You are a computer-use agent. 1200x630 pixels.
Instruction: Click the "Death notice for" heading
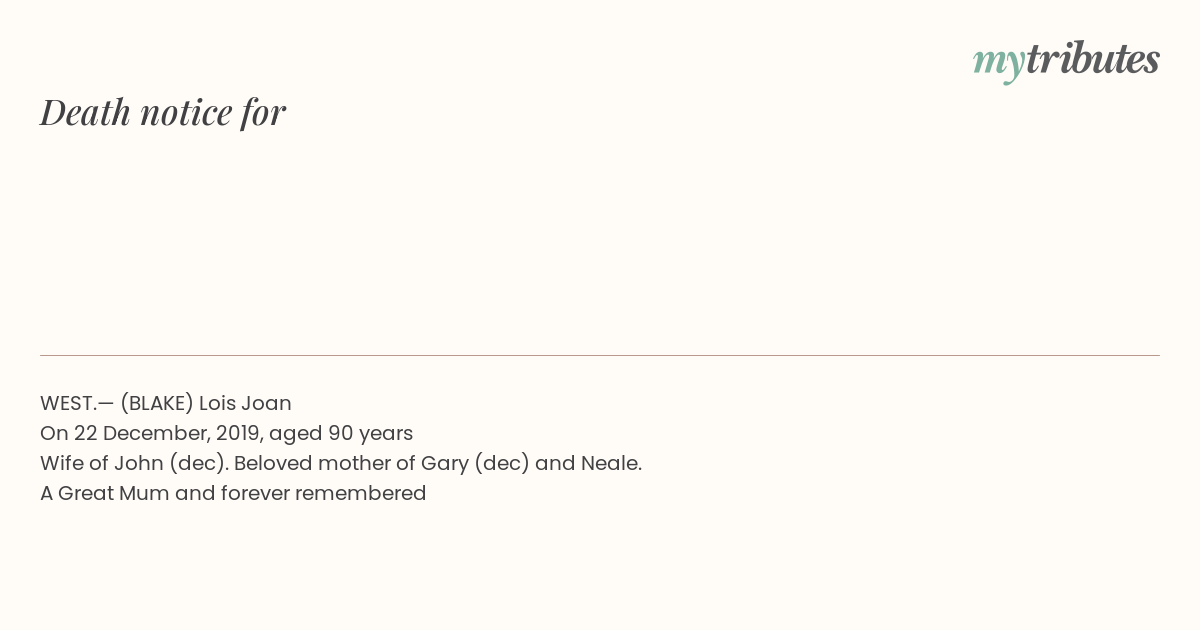(x=163, y=112)
